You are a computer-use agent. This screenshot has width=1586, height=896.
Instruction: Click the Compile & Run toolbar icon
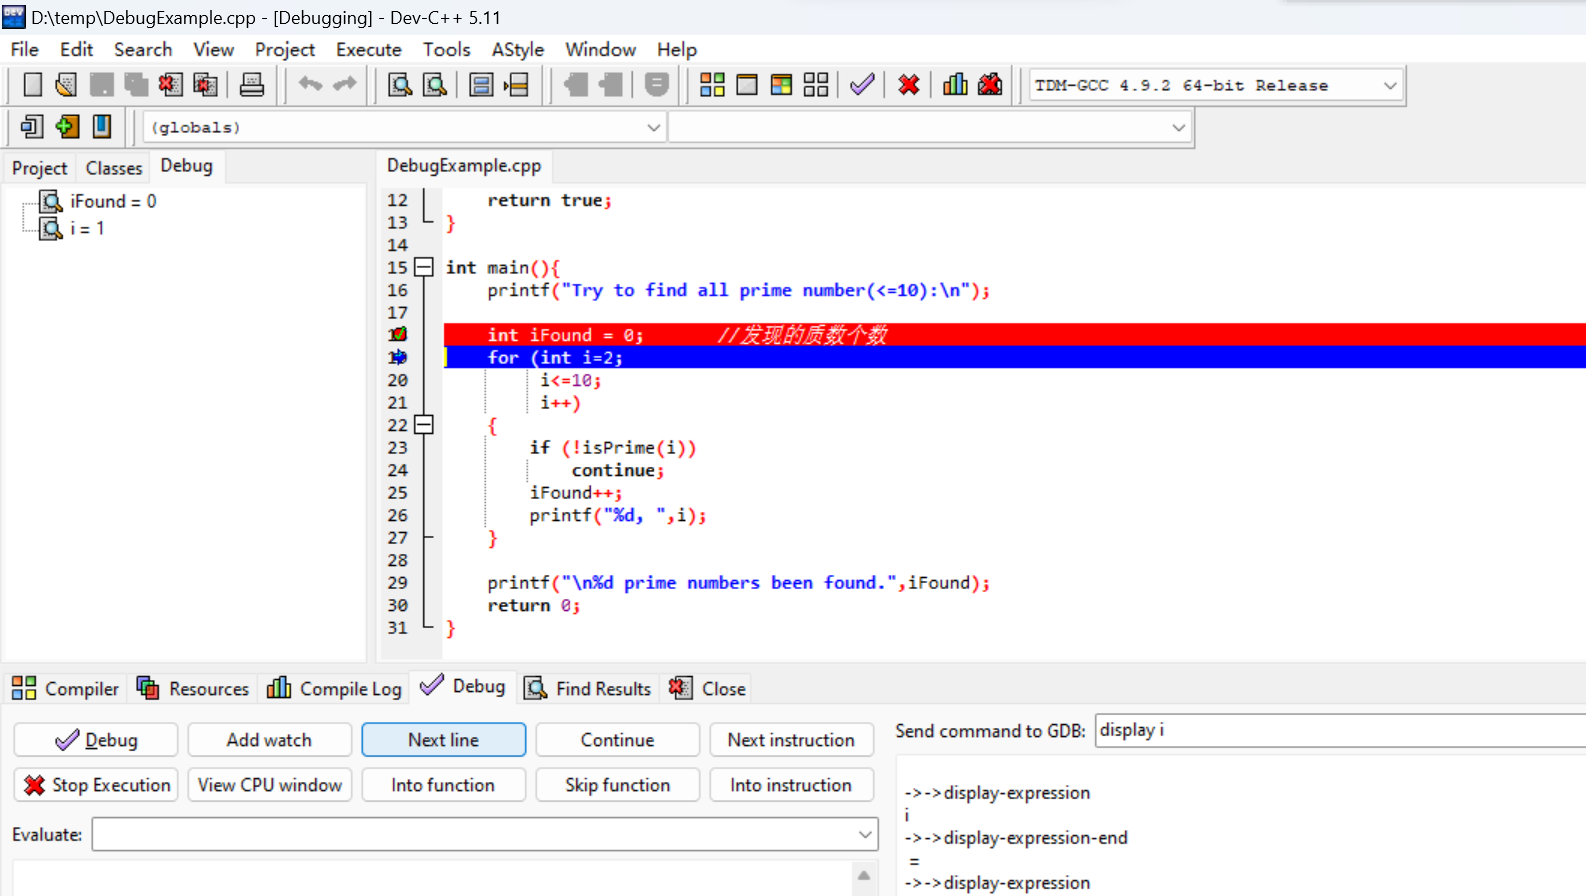(x=781, y=85)
